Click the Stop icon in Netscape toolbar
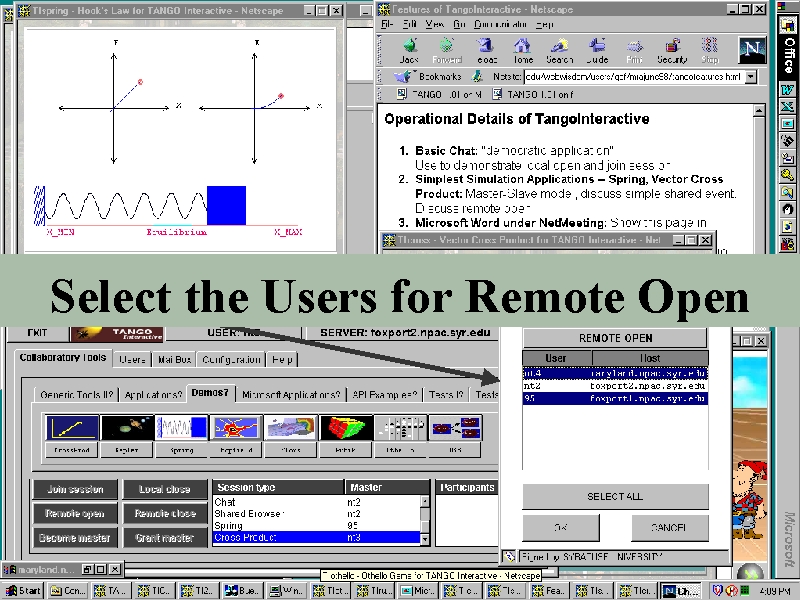Screen dimensions: 800x600 (710, 51)
